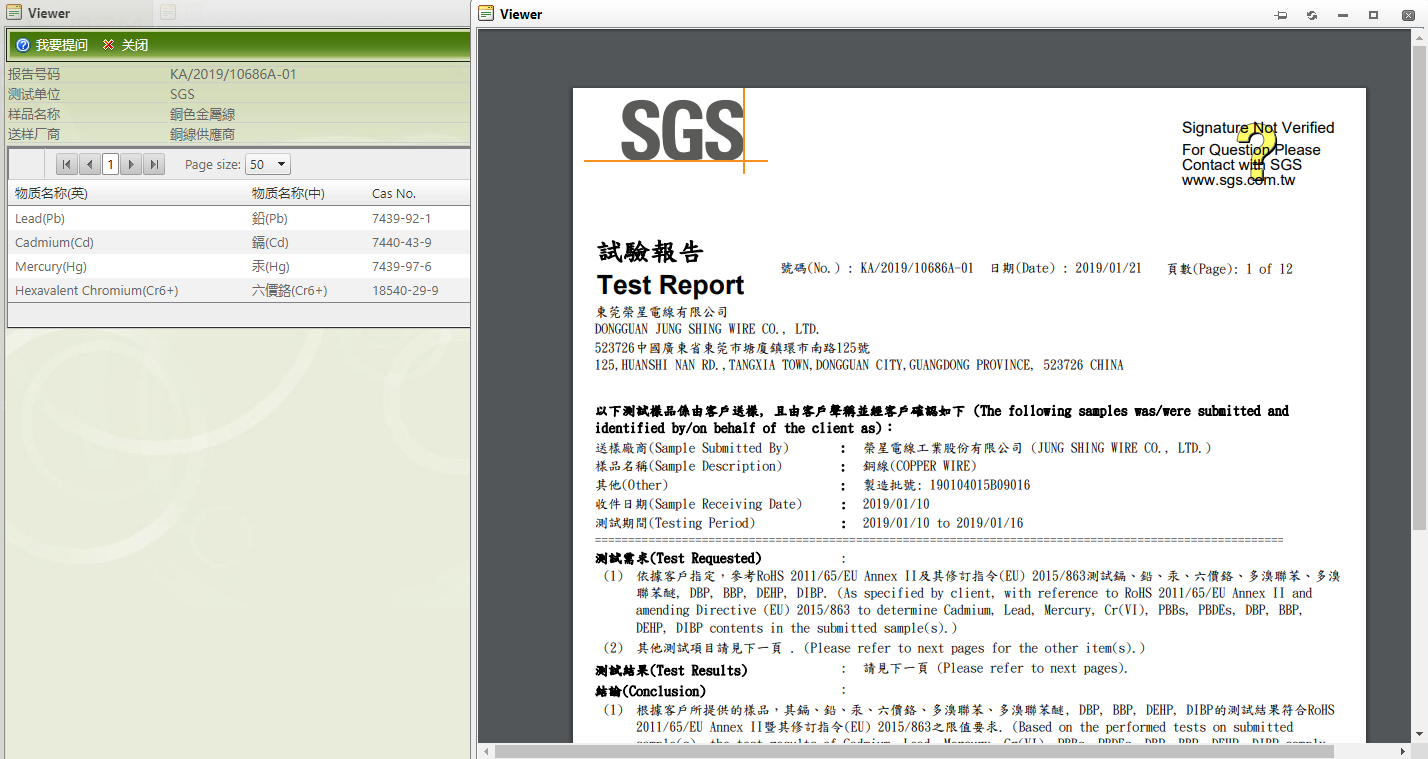Click sample name 銅色金屬線
This screenshot has width=1428, height=759.
[x=203, y=114]
